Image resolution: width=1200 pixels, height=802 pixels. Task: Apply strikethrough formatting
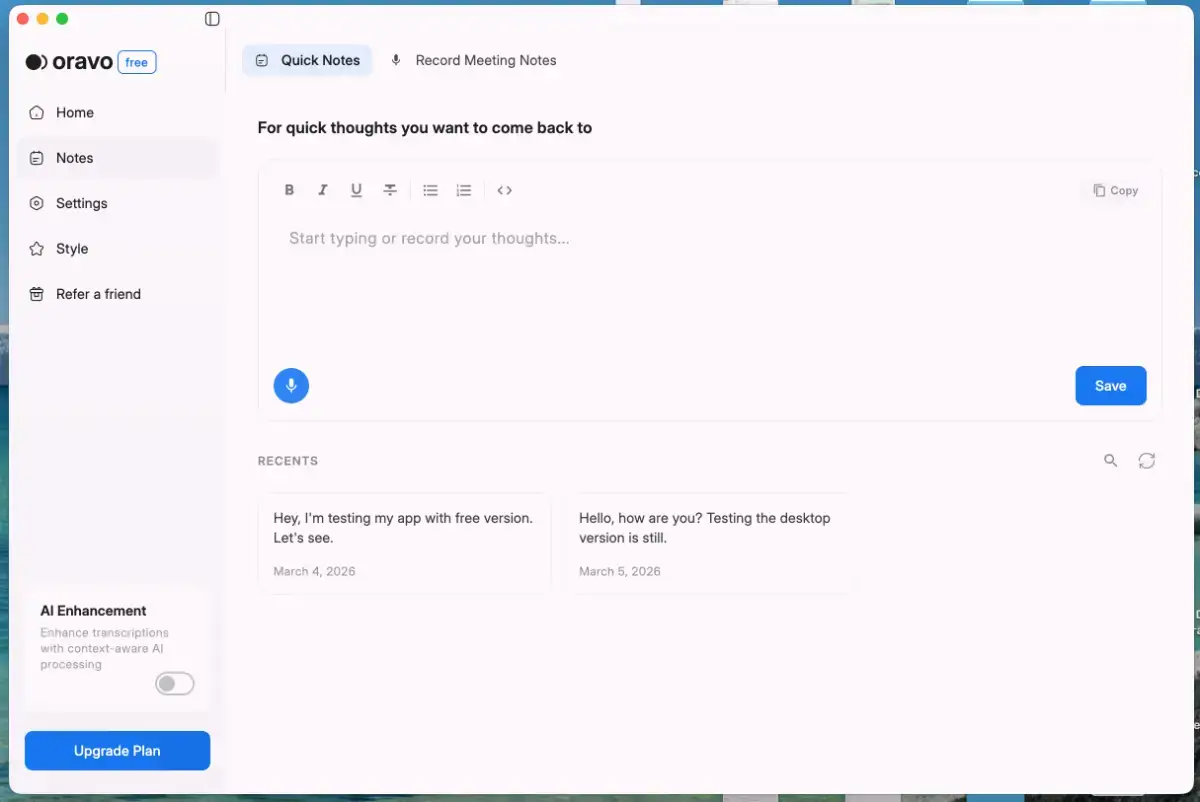click(x=390, y=190)
